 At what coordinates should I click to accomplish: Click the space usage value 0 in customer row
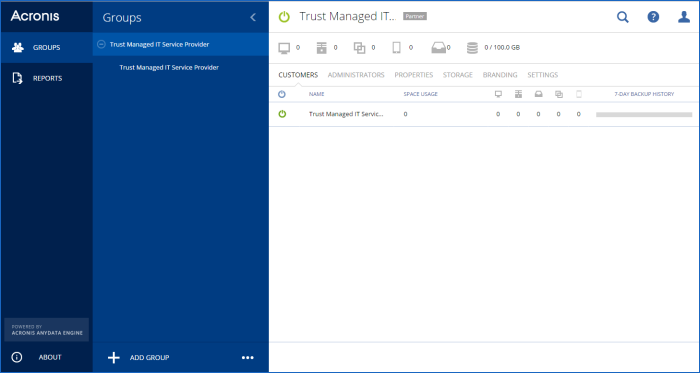[x=405, y=114]
